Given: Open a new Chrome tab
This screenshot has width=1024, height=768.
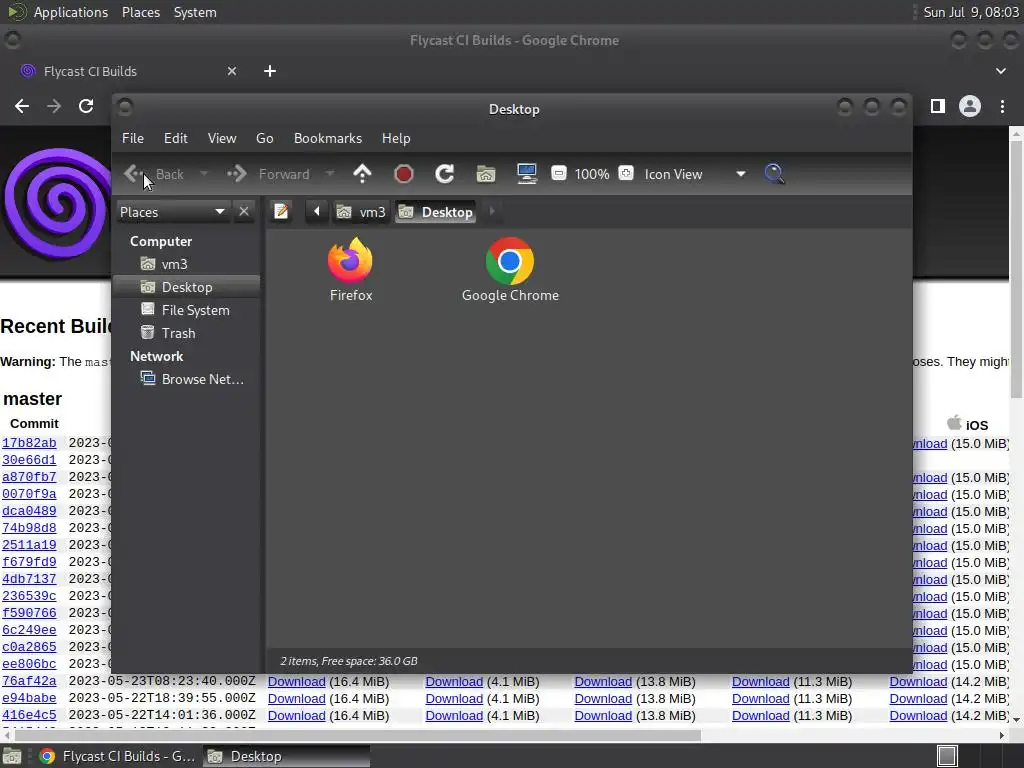Looking at the screenshot, I should pyautogui.click(x=270, y=71).
